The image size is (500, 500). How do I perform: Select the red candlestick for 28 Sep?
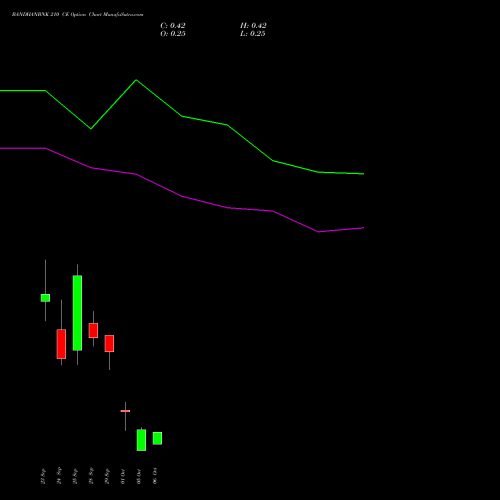93,330
